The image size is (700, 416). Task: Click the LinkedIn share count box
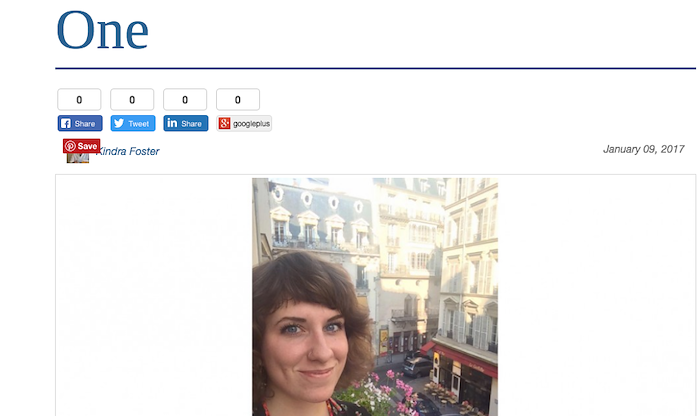(x=185, y=100)
